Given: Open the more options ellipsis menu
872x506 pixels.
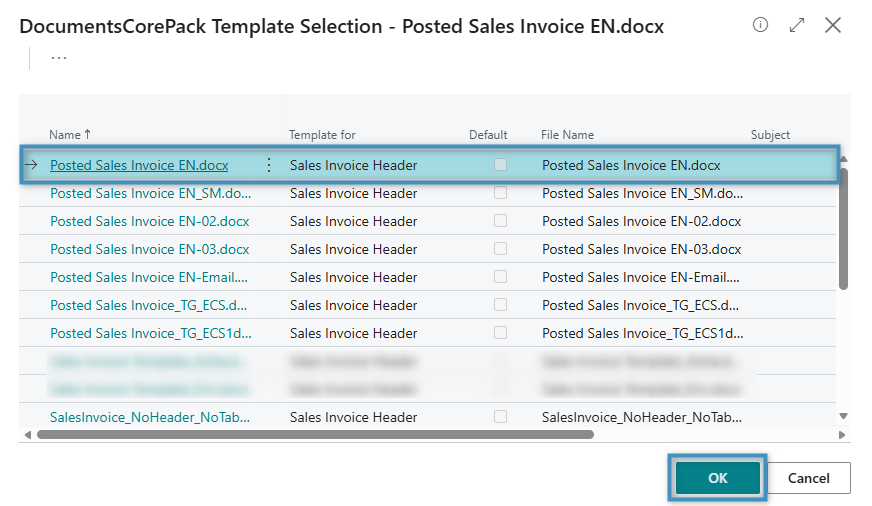Looking at the screenshot, I should tap(59, 58).
